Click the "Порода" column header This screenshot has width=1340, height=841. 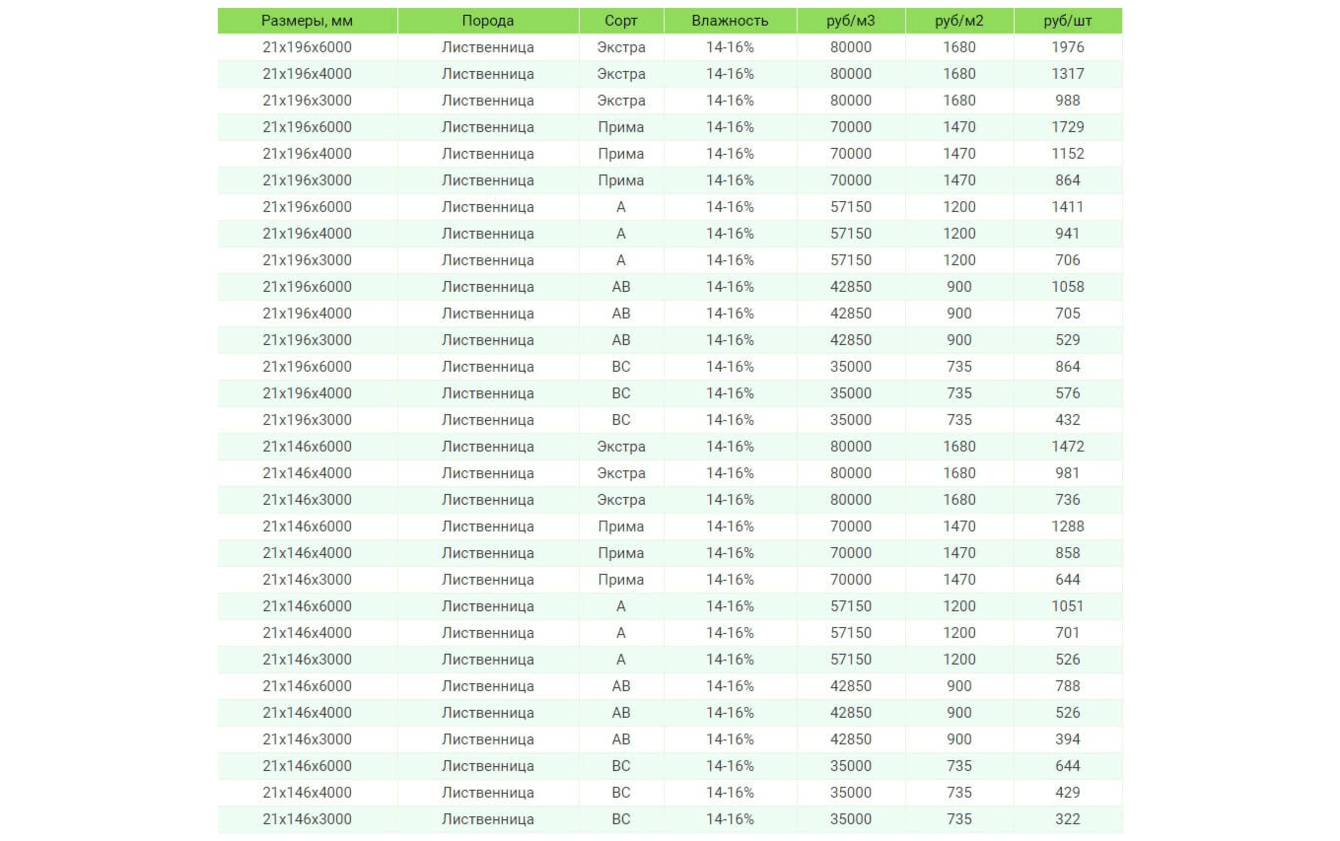(488, 21)
